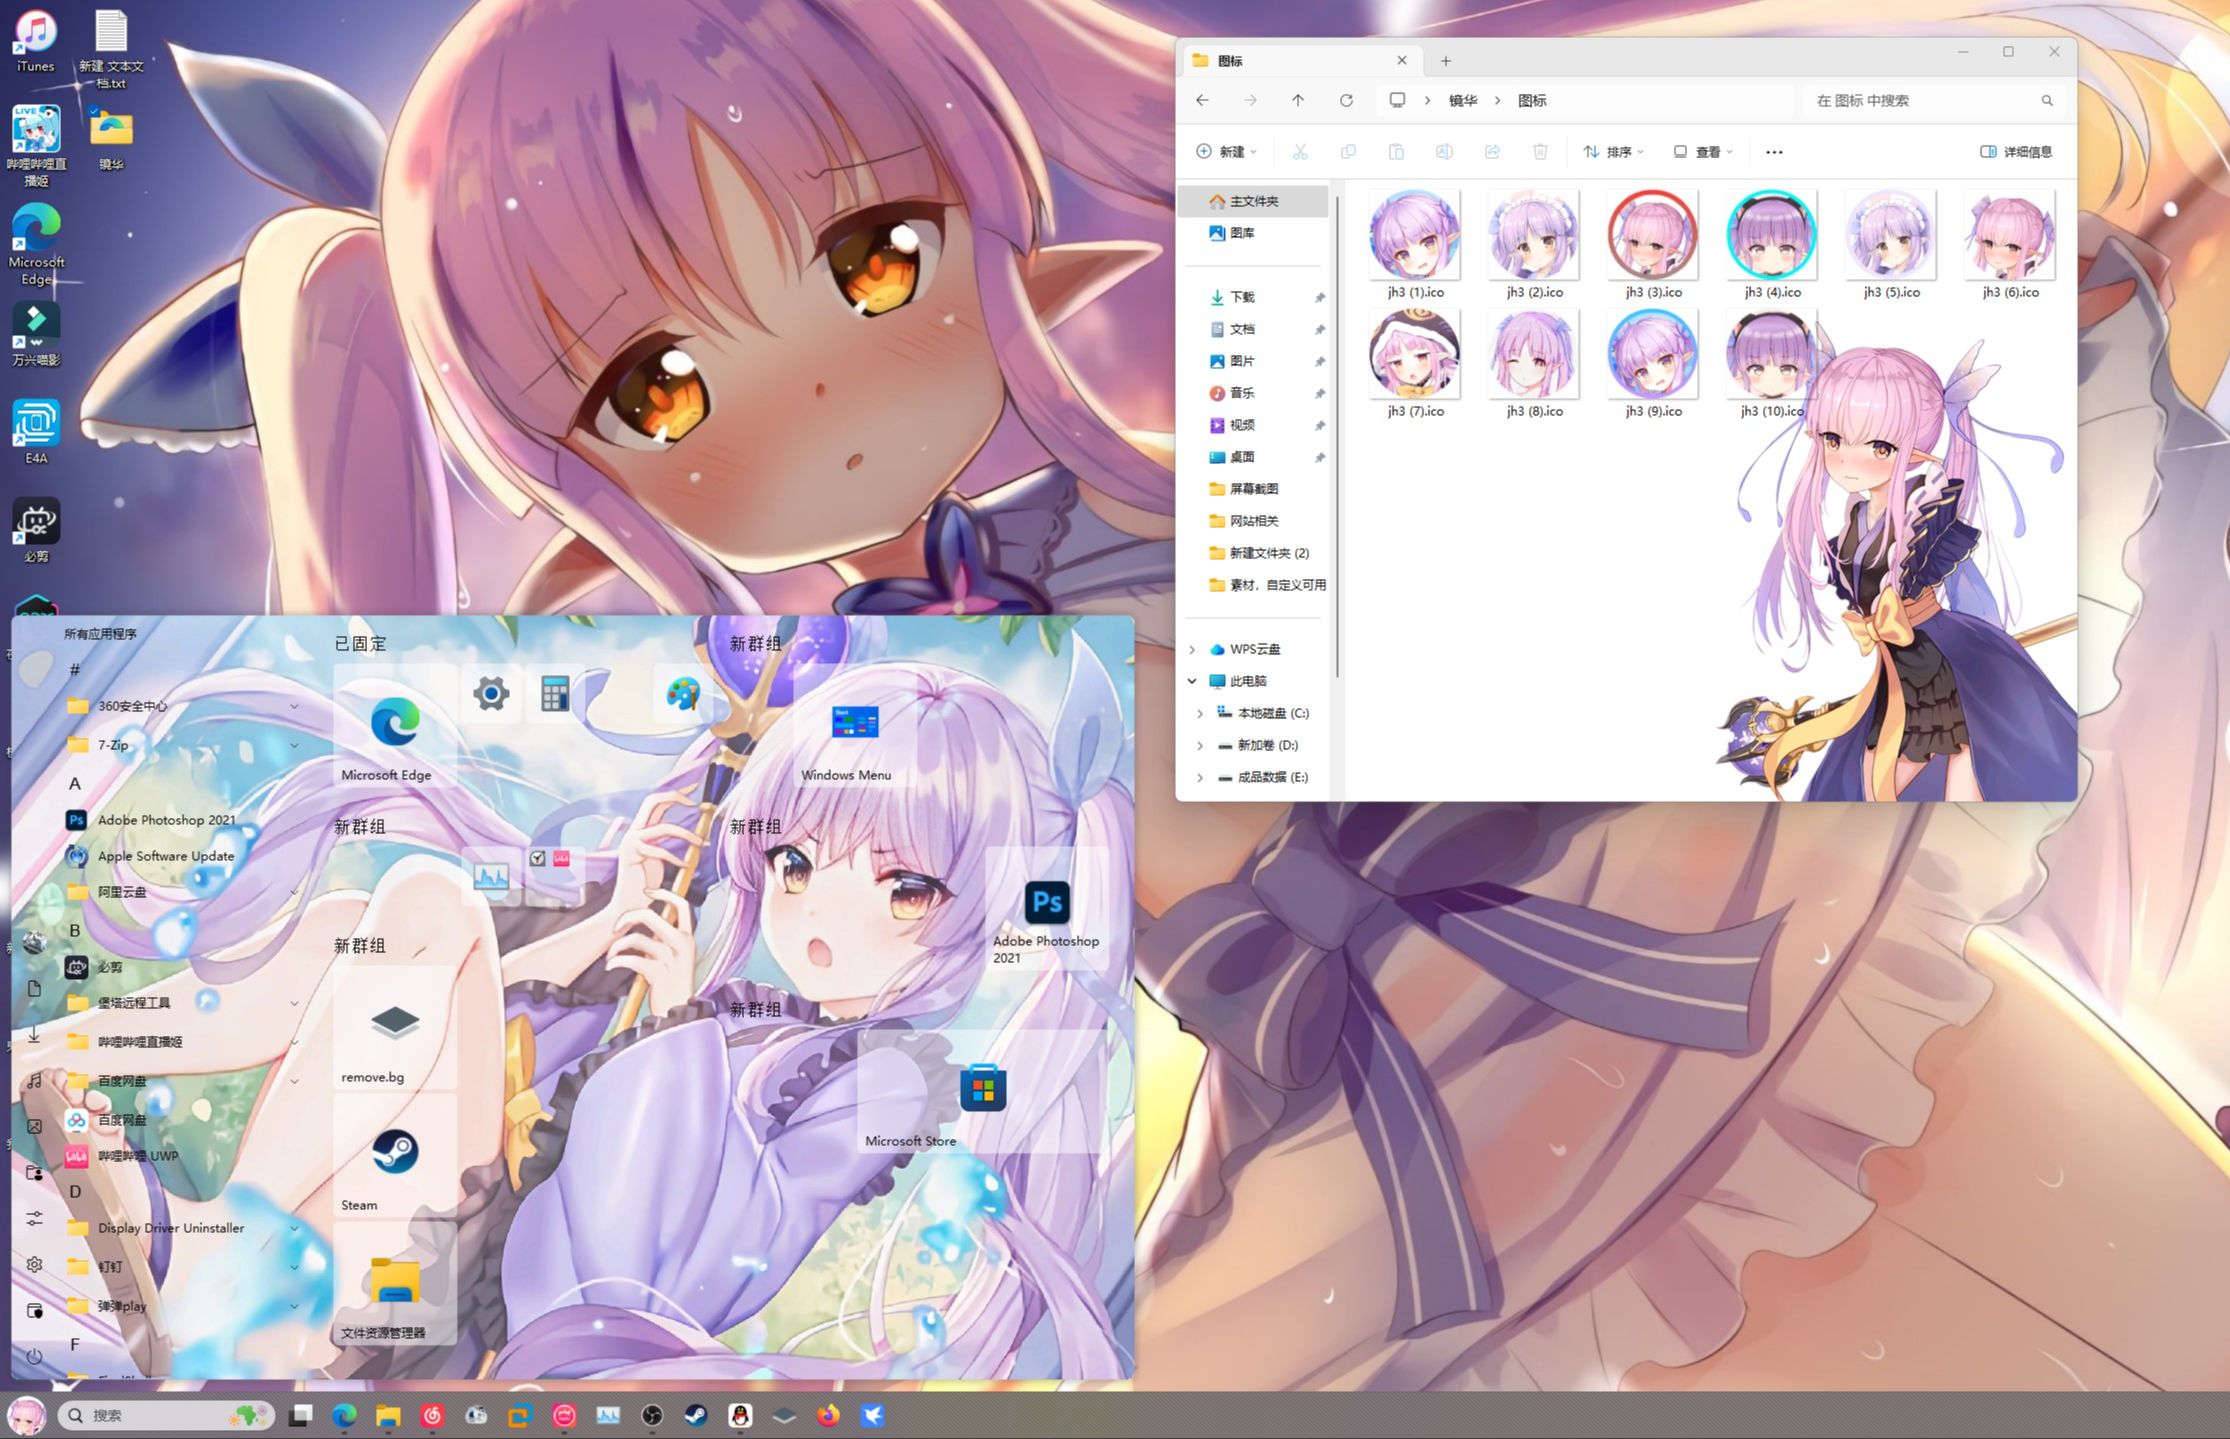Click the power icon in Start sidebar
This screenshot has height=1439, width=2230.
34,1356
